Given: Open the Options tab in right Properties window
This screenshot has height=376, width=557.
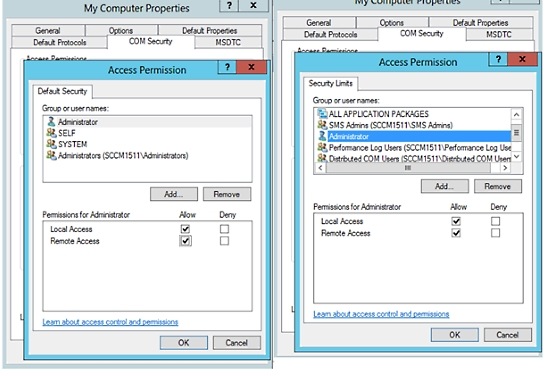Looking at the screenshot, I should click(392, 23).
